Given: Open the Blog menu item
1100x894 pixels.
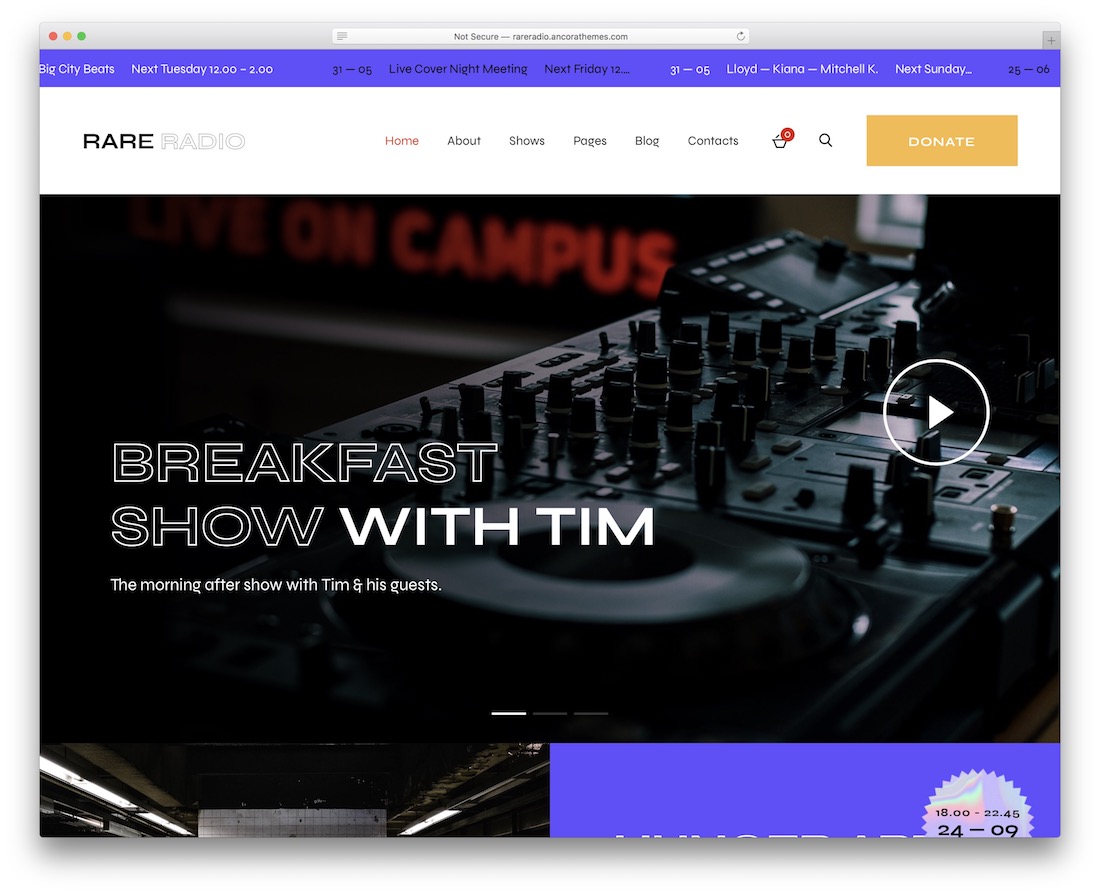Looking at the screenshot, I should (x=647, y=140).
